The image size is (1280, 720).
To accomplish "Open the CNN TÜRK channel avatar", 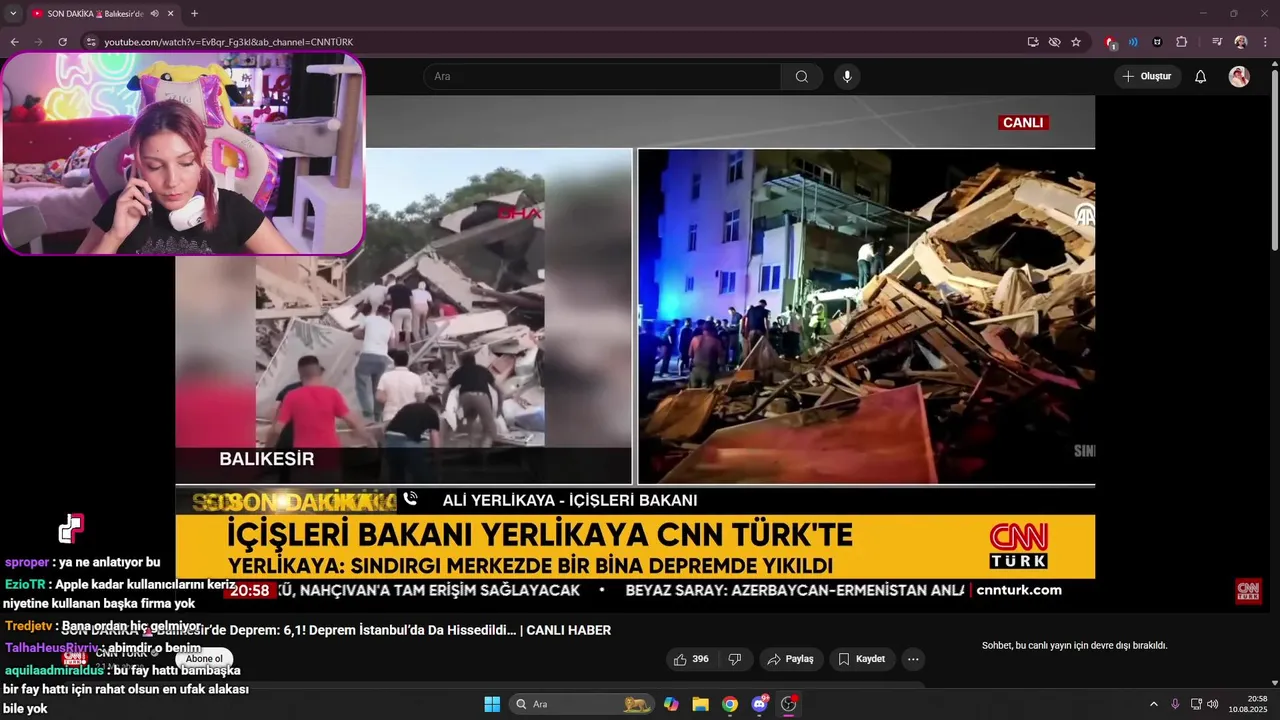I will pyautogui.click(x=76, y=659).
